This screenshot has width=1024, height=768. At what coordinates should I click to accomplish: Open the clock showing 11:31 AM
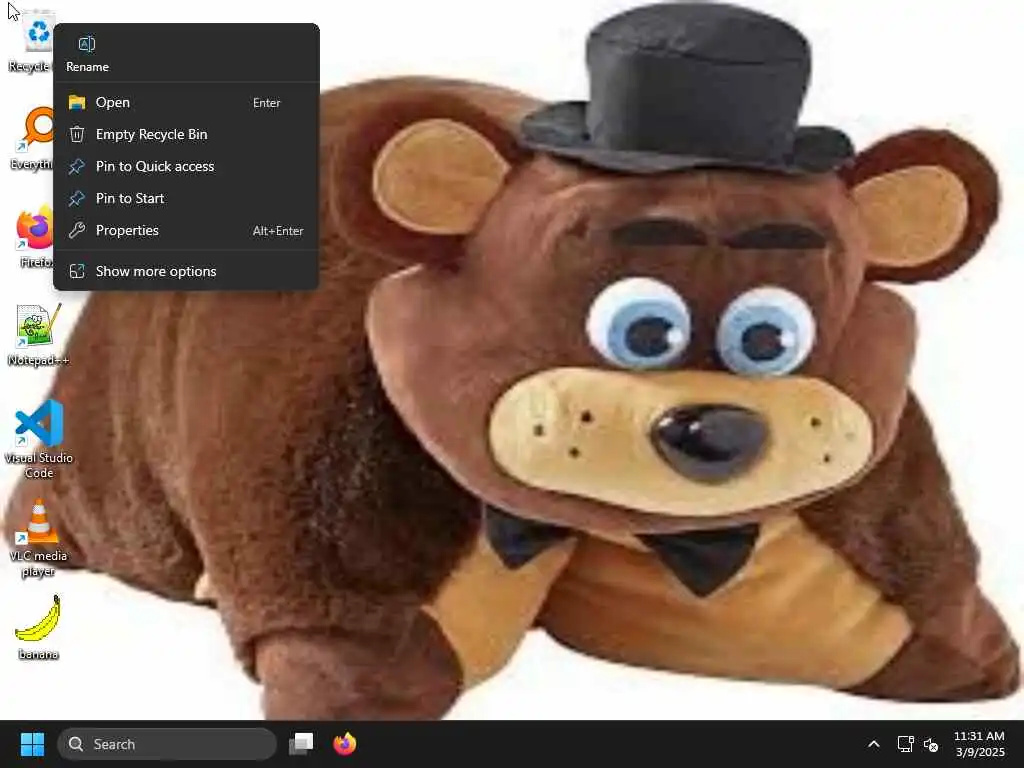pyautogui.click(x=979, y=744)
